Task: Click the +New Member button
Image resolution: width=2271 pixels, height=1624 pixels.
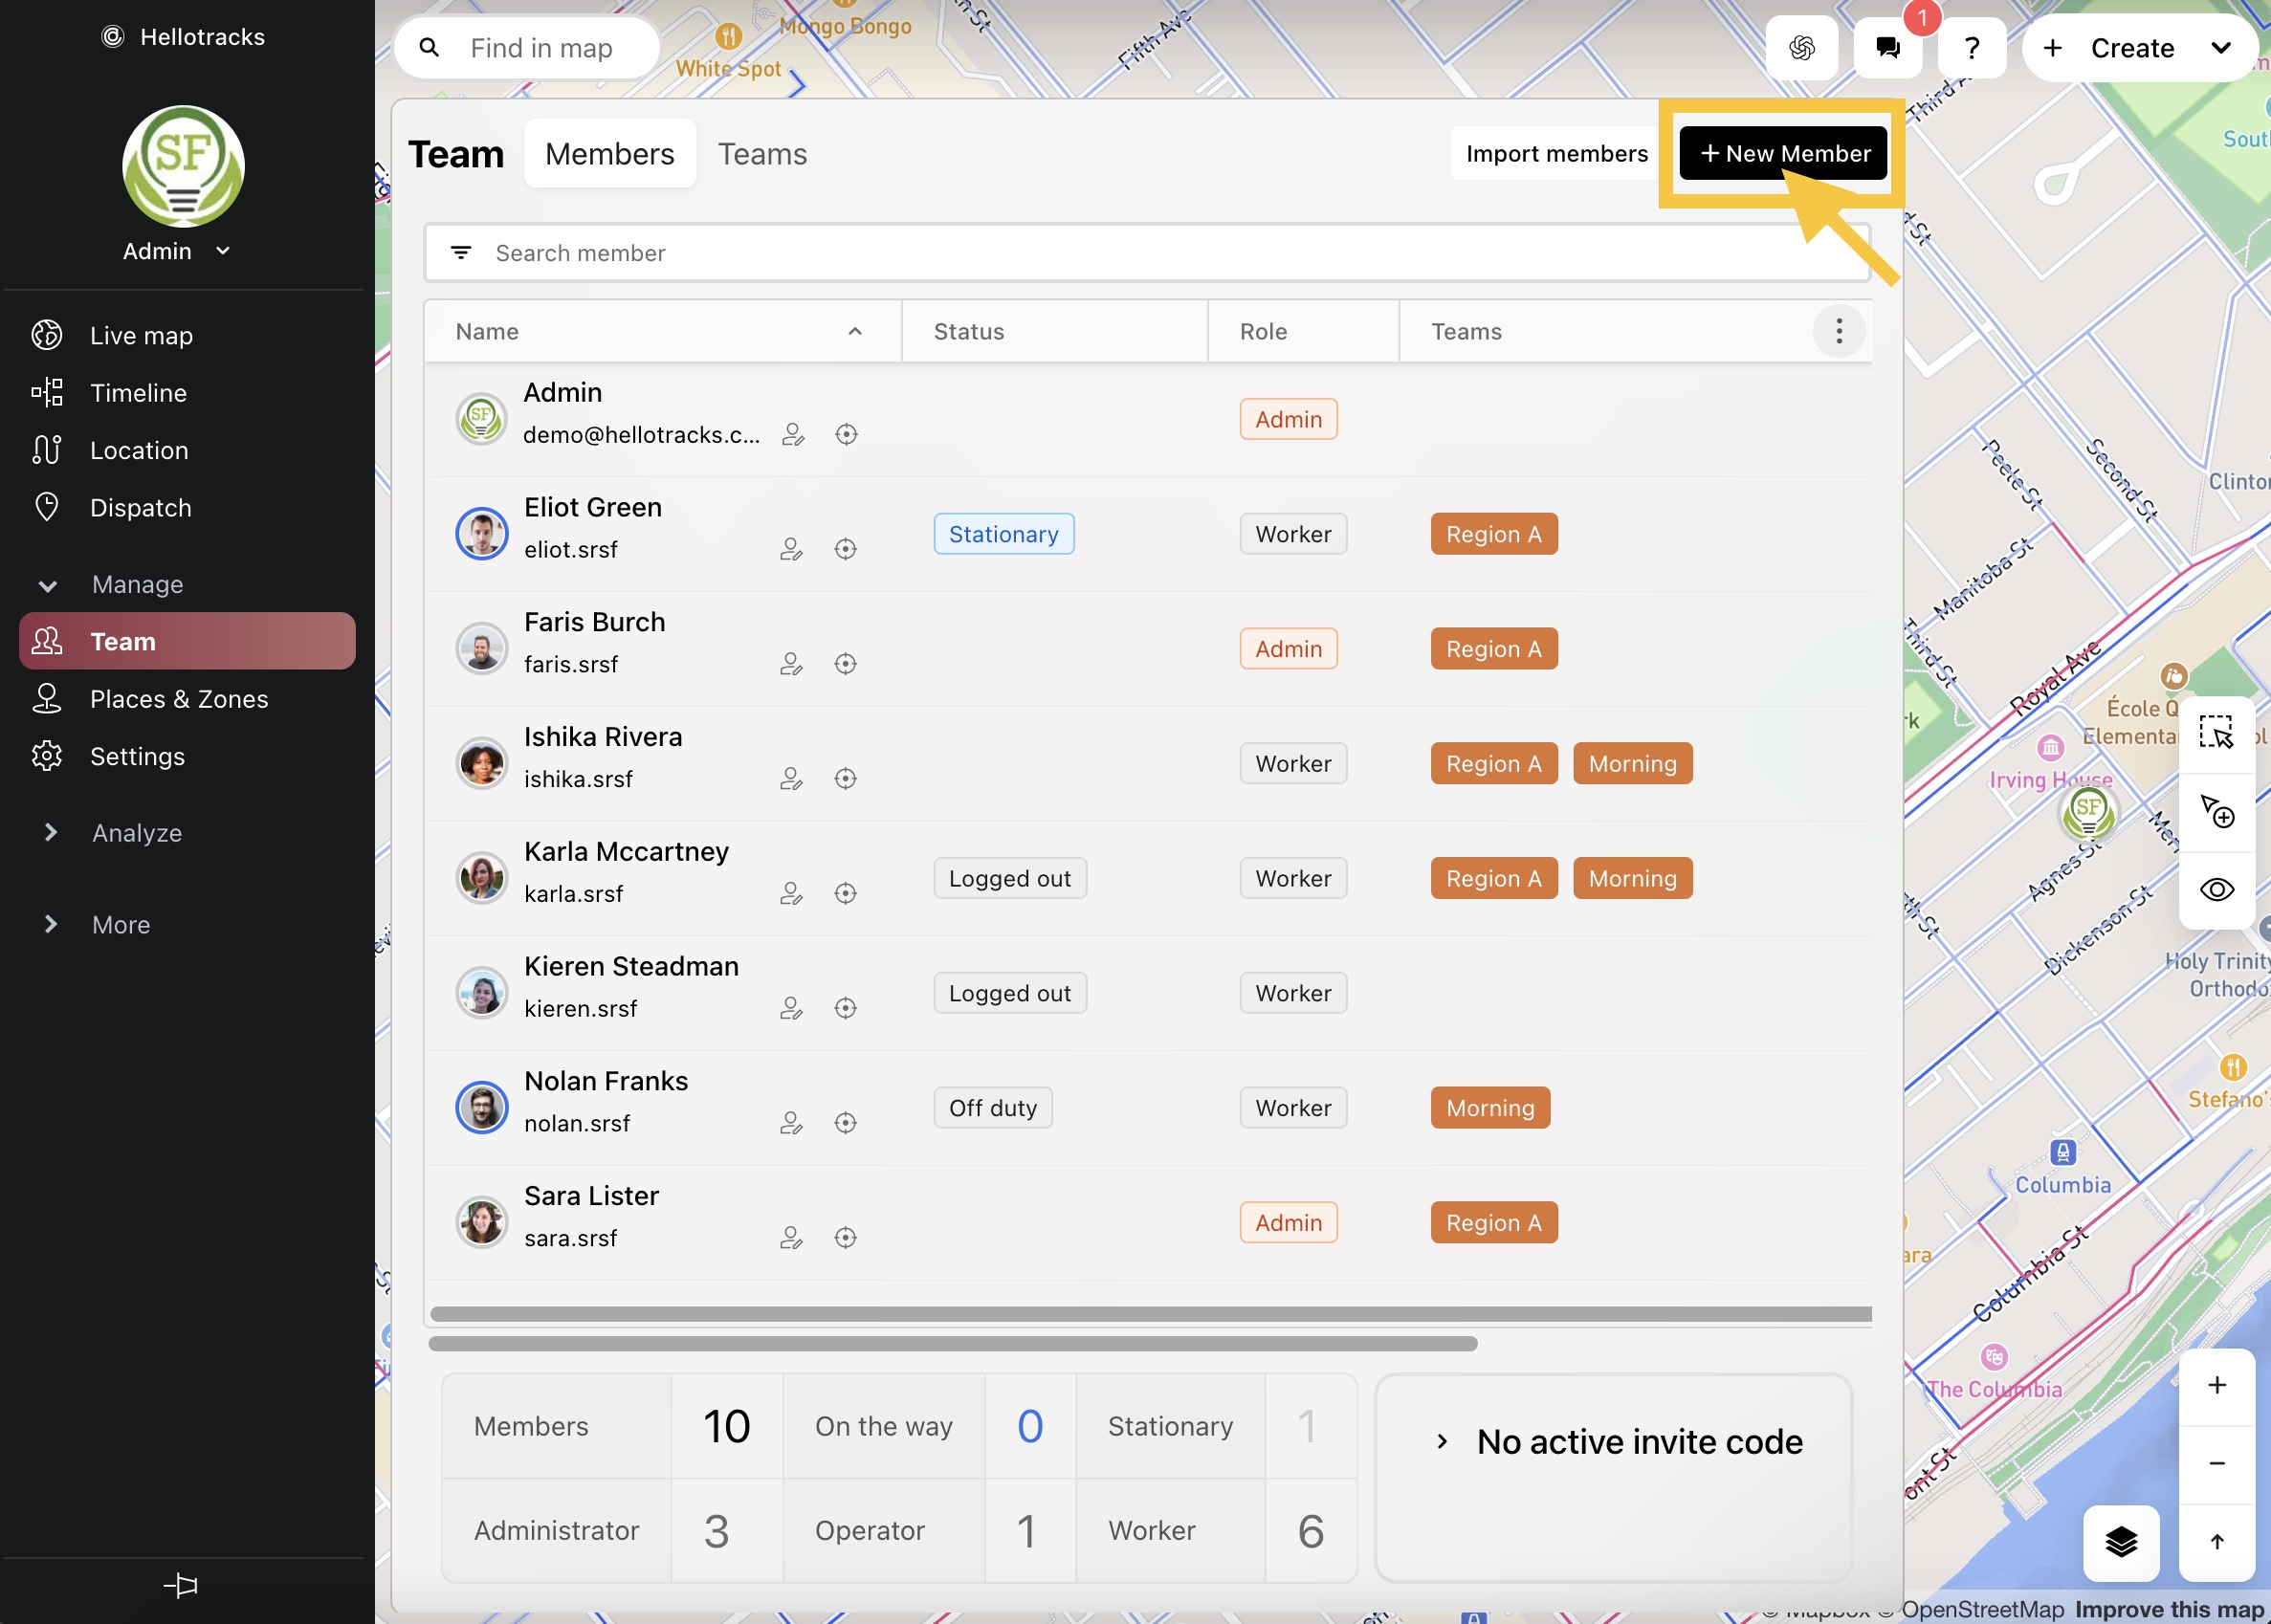Action: [x=1782, y=153]
